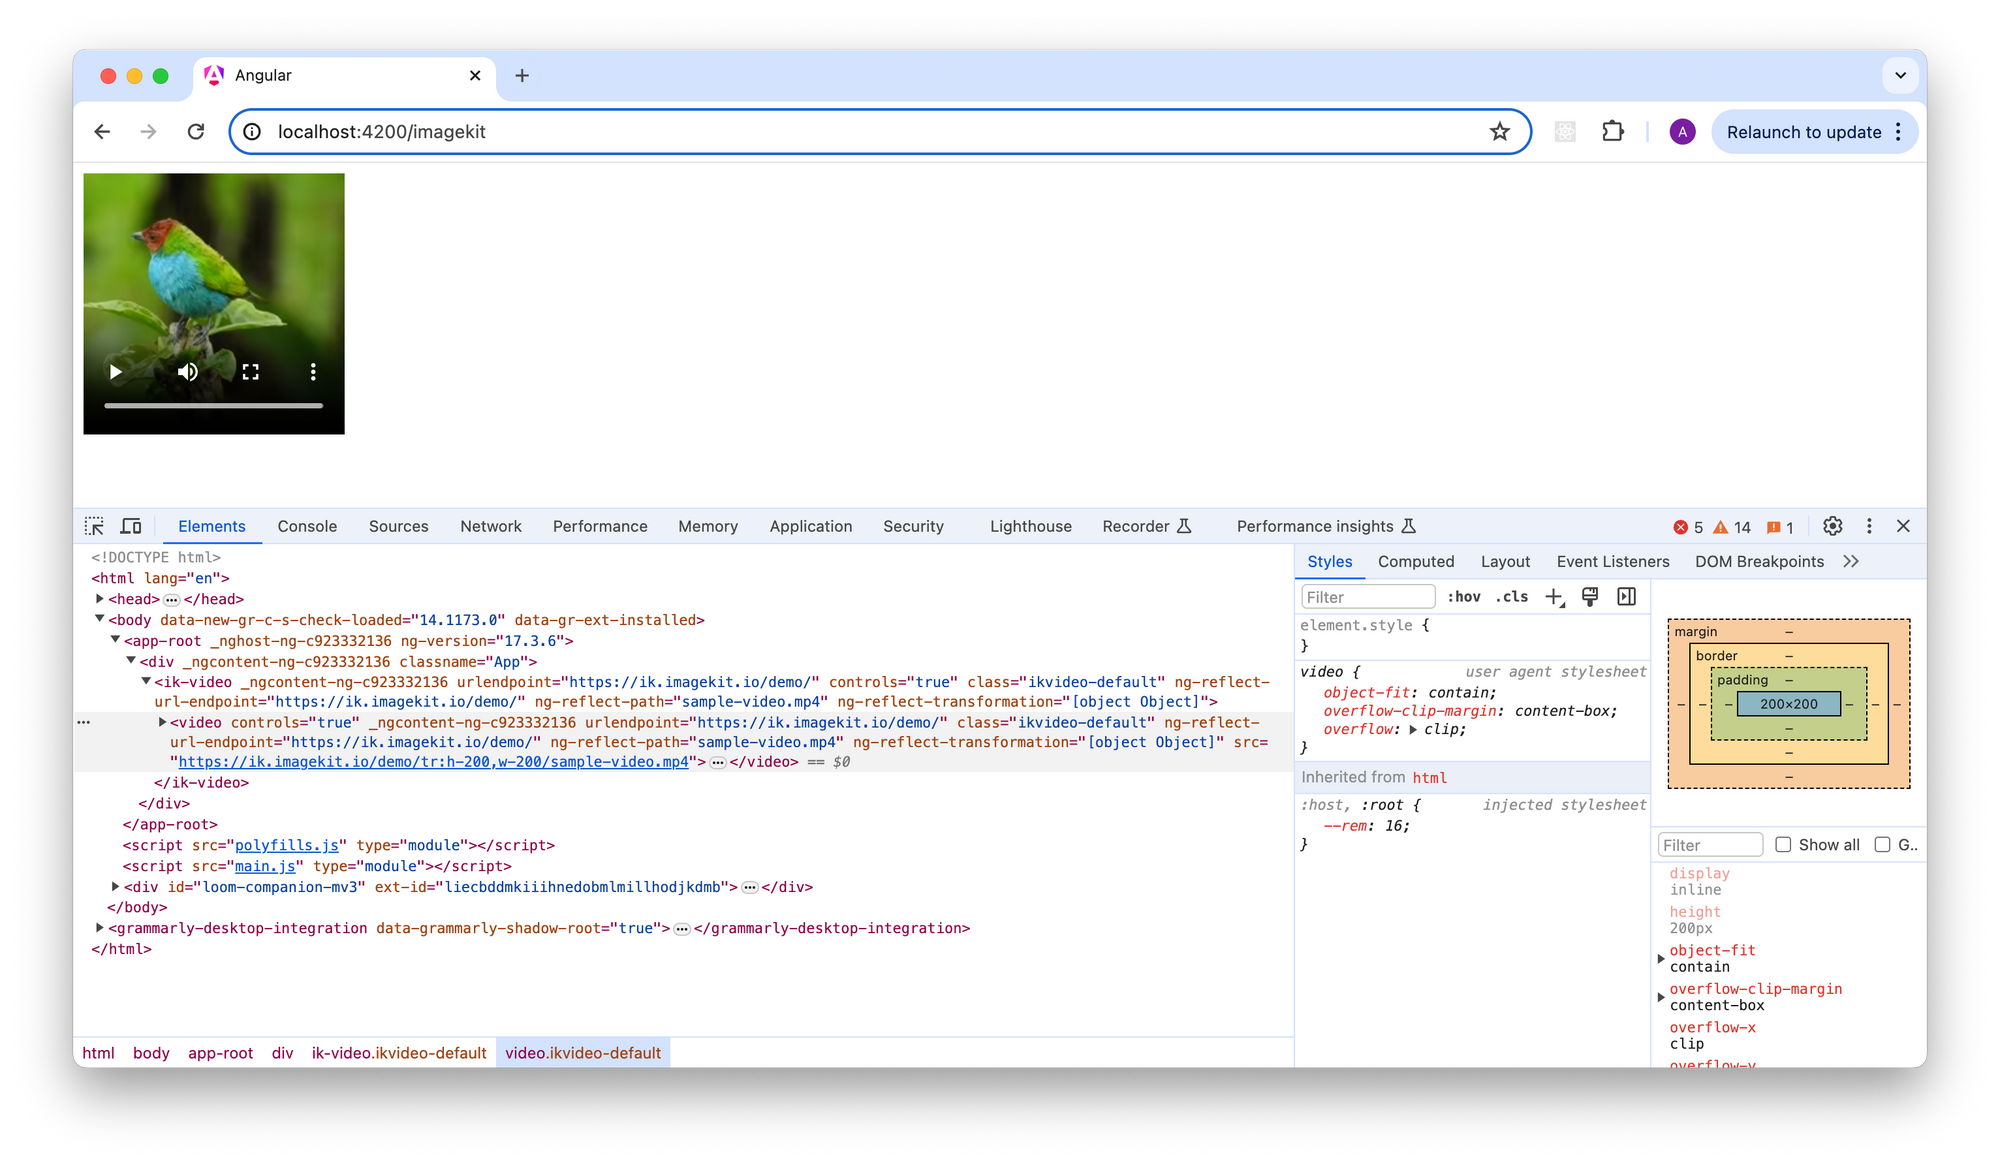The height and width of the screenshot is (1164, 2000).
Task: Open the main.js script link
Action: click(x=265, y=867)
